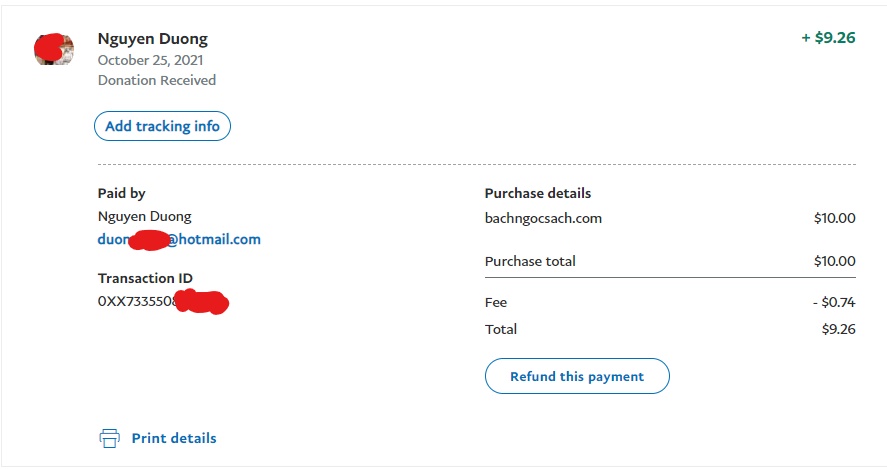Click the green + $9.26 amount
This screenshot has height=469, width=887.
pos(828,38)
